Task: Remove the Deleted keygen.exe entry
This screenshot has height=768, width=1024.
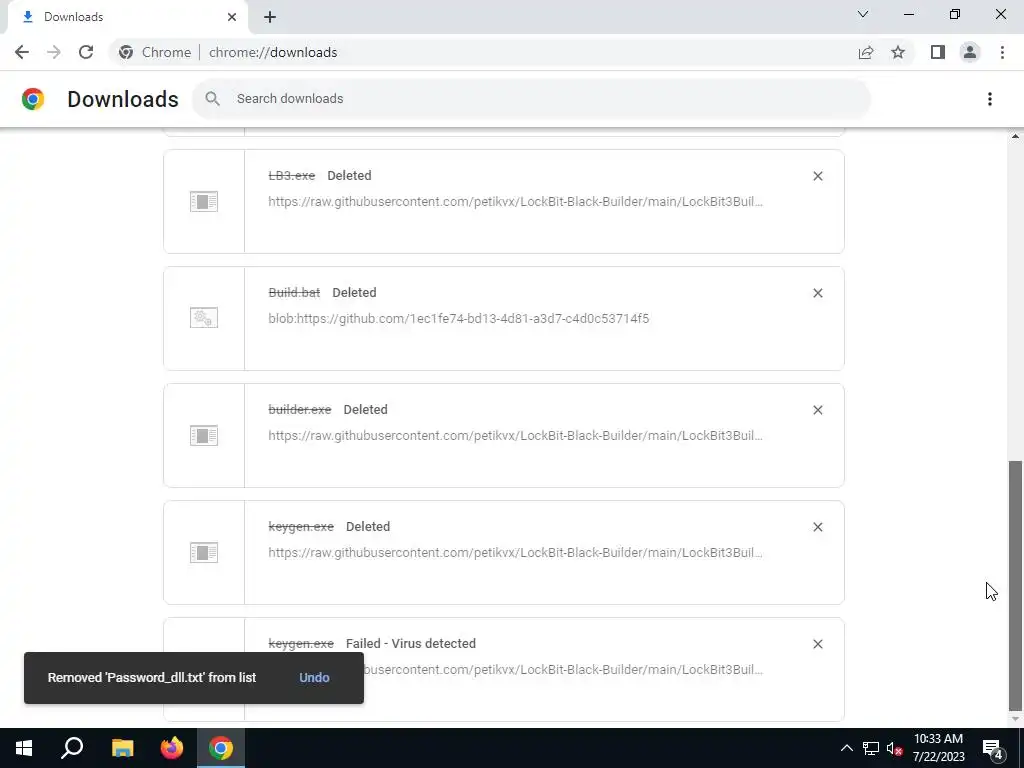Action: [818, 527]
